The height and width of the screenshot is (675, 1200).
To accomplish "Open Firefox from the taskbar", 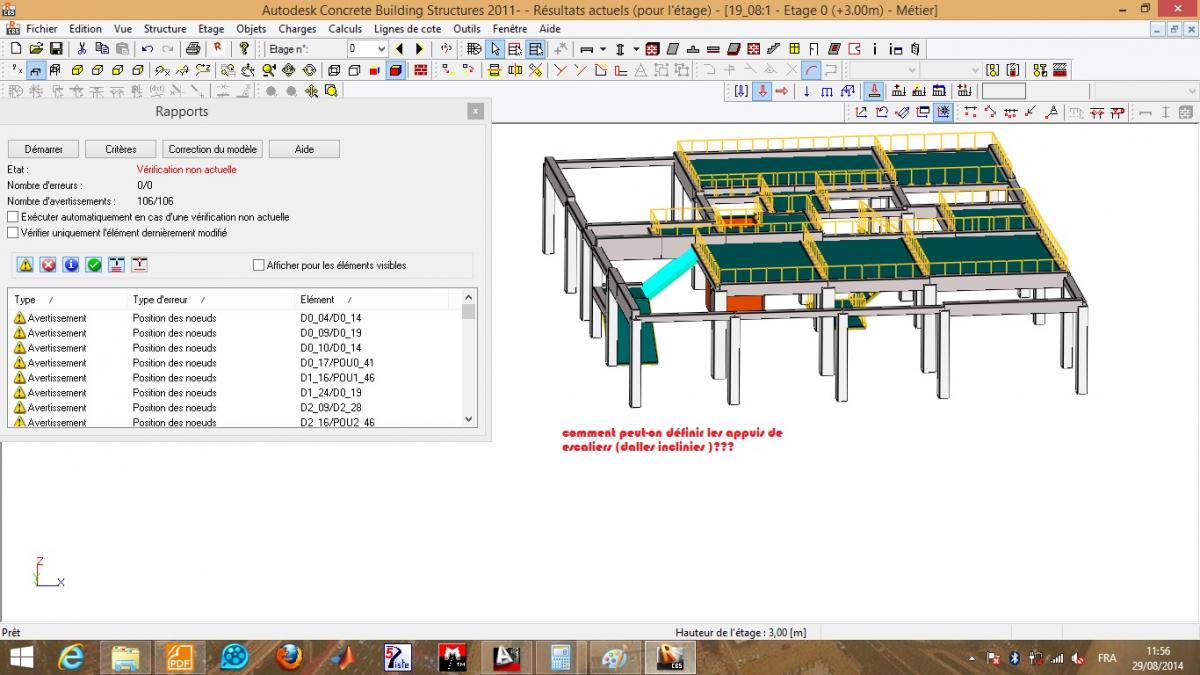I will point(289,657).
